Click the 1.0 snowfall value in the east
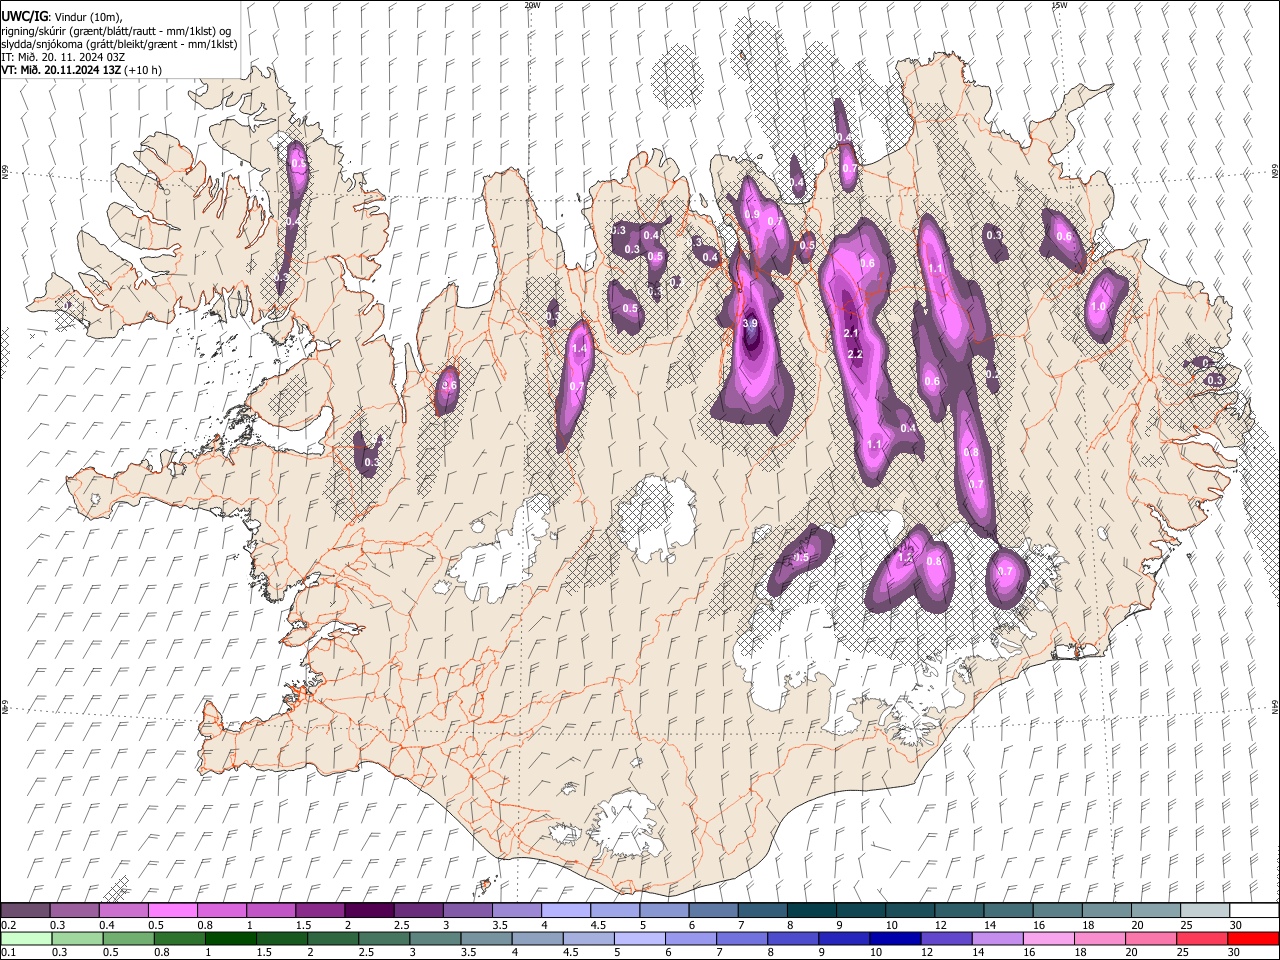The width and height of the screenshot is (1280, 960). [x=1098, y=307]
